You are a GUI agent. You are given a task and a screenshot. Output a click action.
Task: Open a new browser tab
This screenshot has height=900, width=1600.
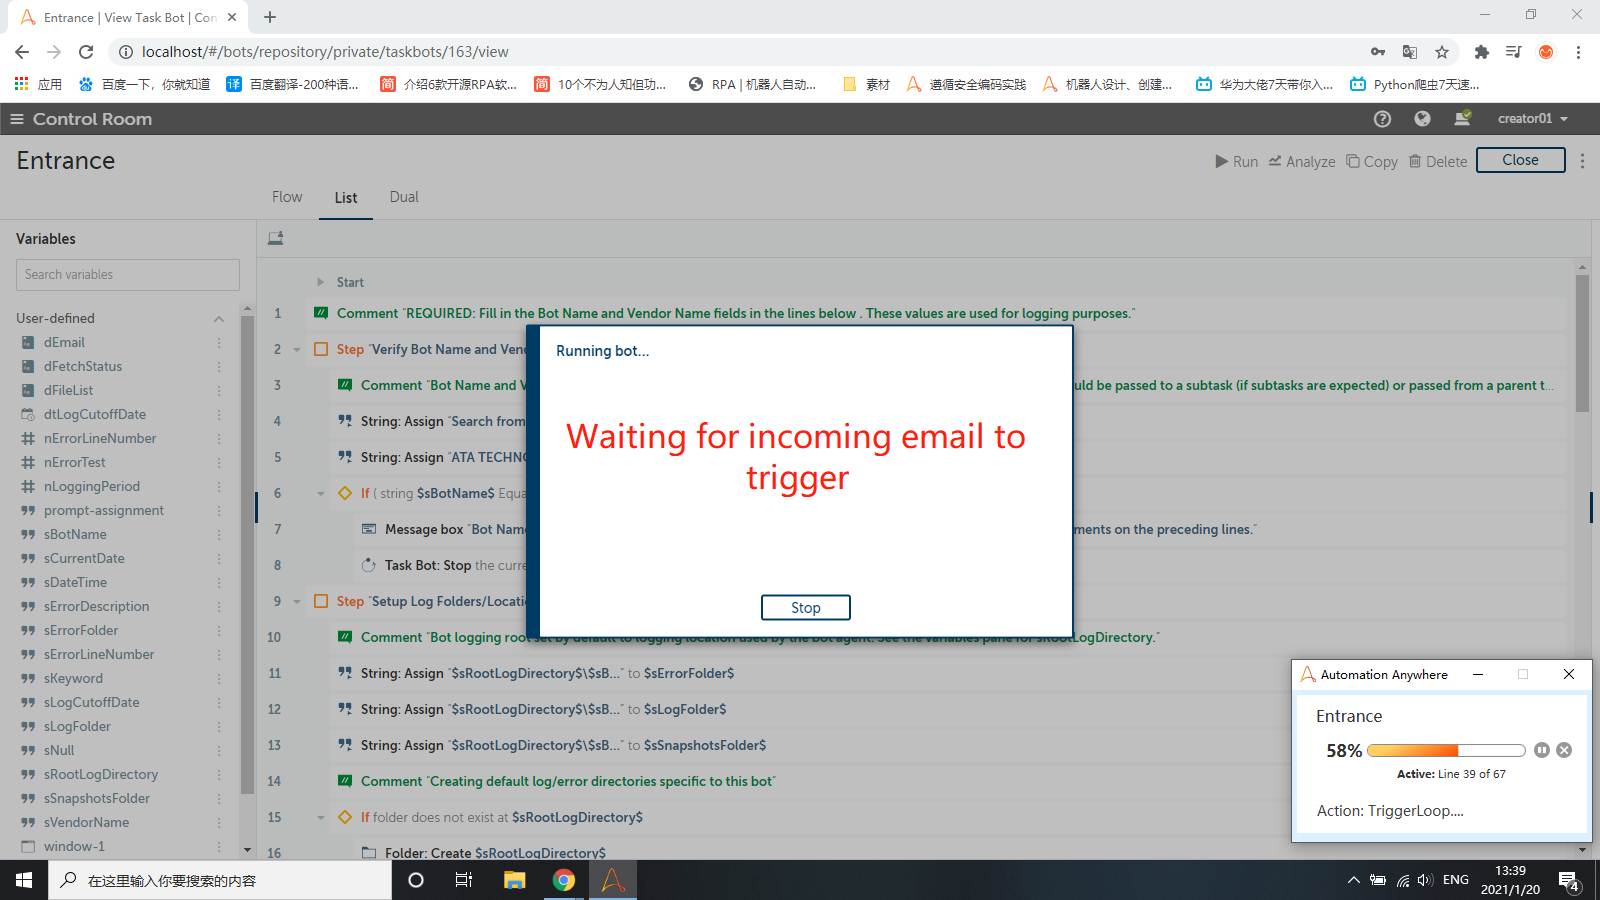pos(270,17)
